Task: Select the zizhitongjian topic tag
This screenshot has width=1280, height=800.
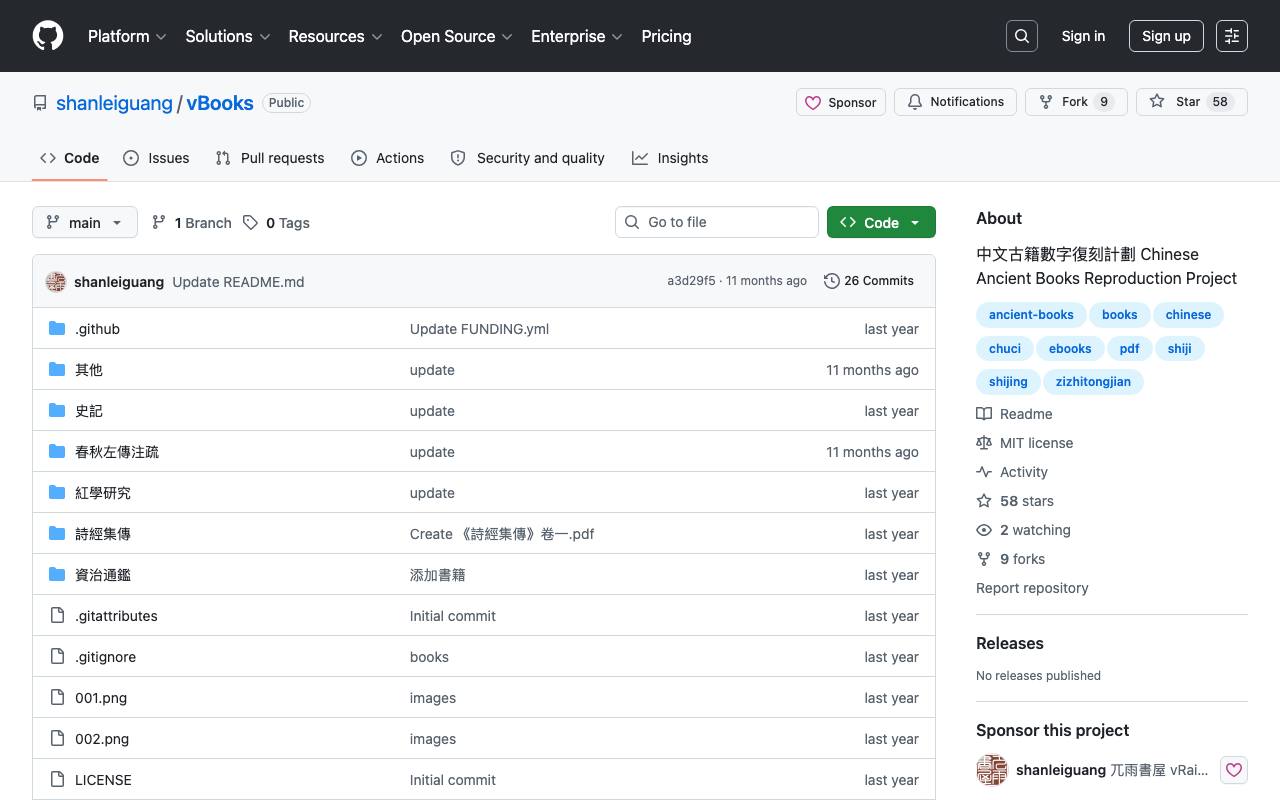Action: (1093, 382)
